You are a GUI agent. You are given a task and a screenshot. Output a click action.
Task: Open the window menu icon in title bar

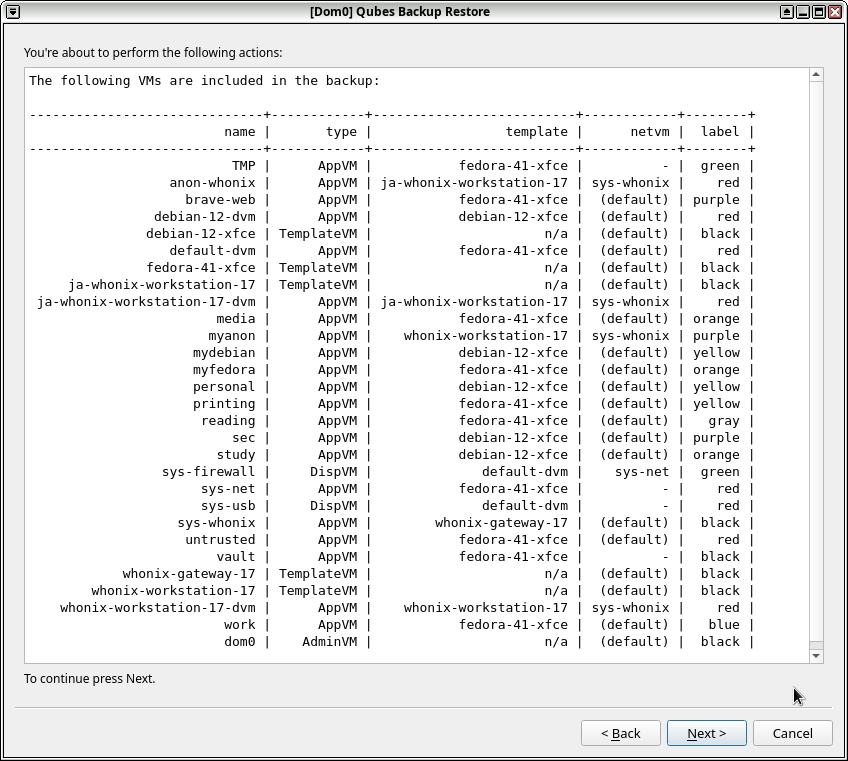point(13,11)
